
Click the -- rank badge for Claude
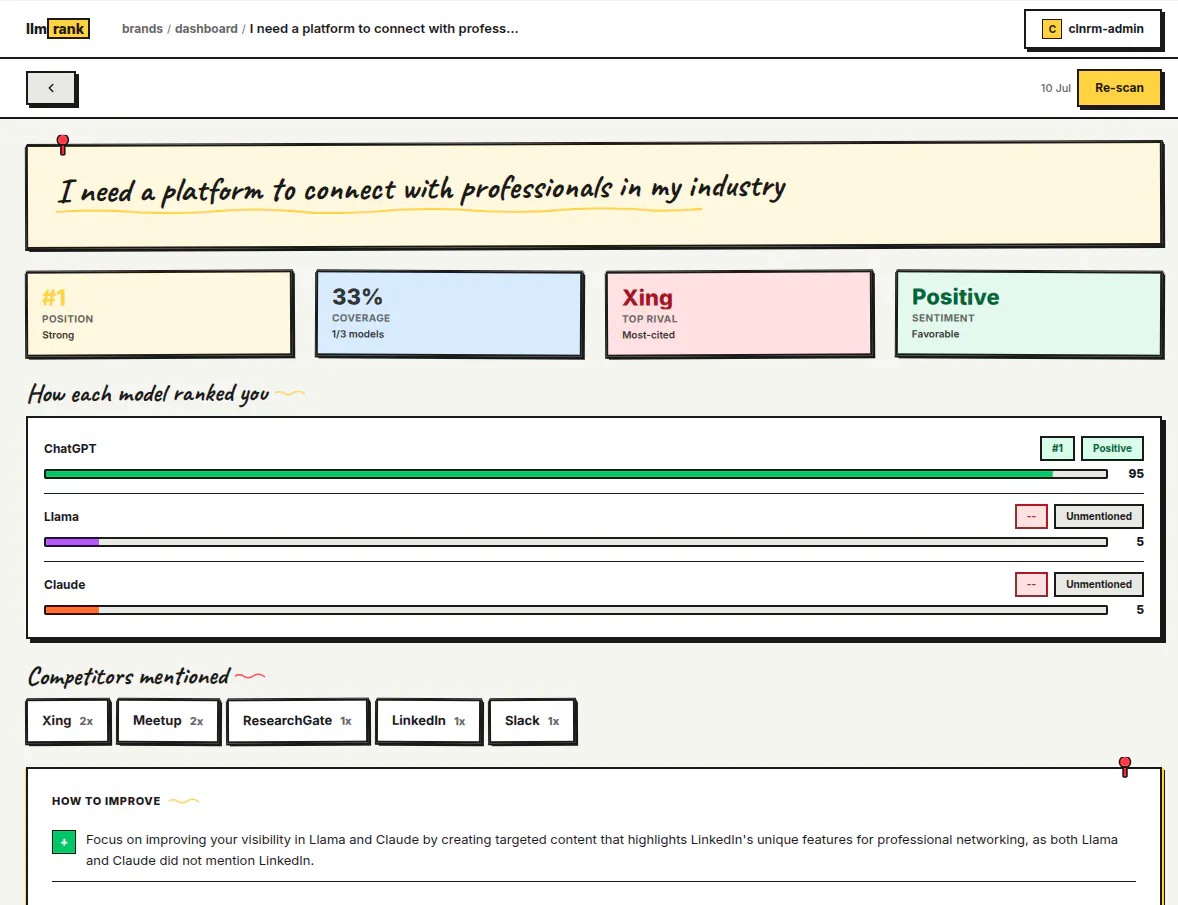[1031, 584]
